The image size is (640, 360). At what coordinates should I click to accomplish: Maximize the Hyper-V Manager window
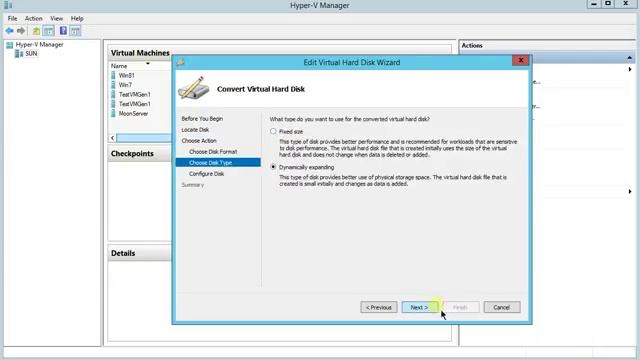pos(608,4)
